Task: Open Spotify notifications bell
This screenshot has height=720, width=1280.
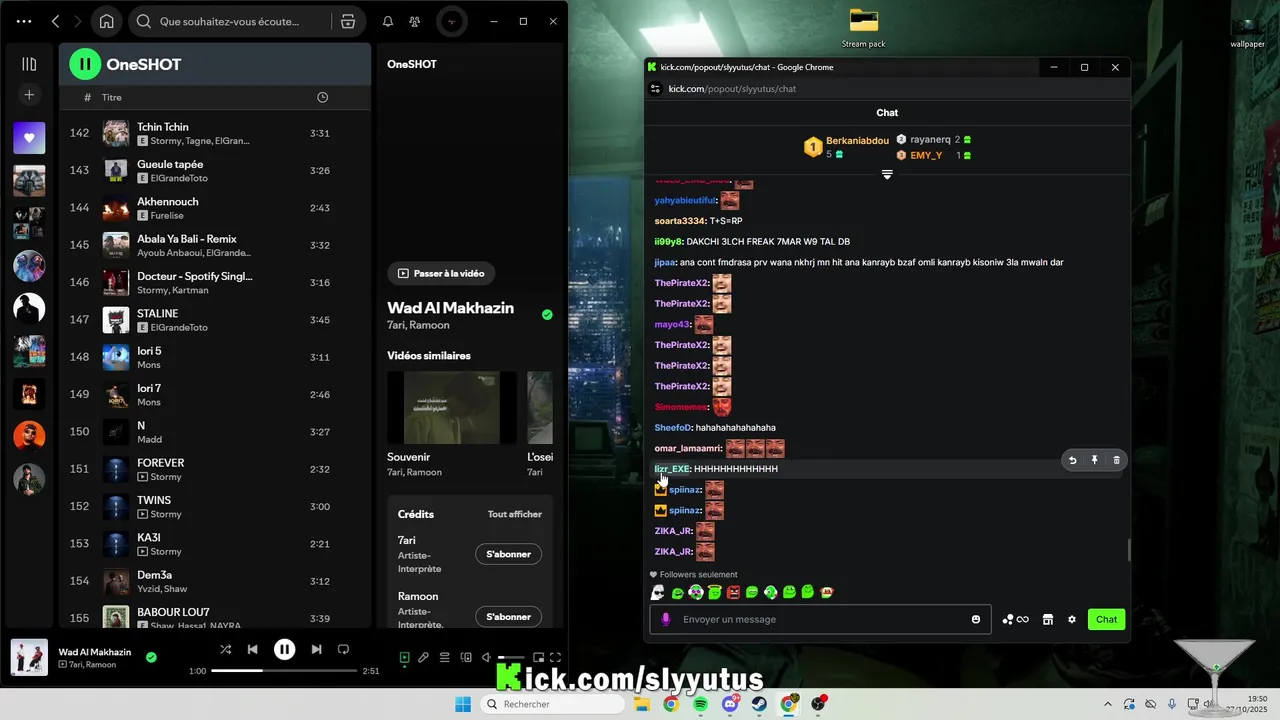Action: click(388, 21)
